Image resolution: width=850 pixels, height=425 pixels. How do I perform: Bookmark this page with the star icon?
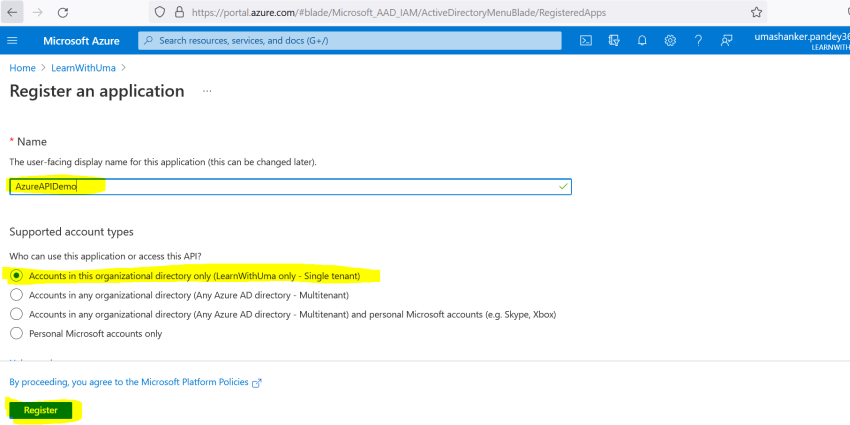756,13
